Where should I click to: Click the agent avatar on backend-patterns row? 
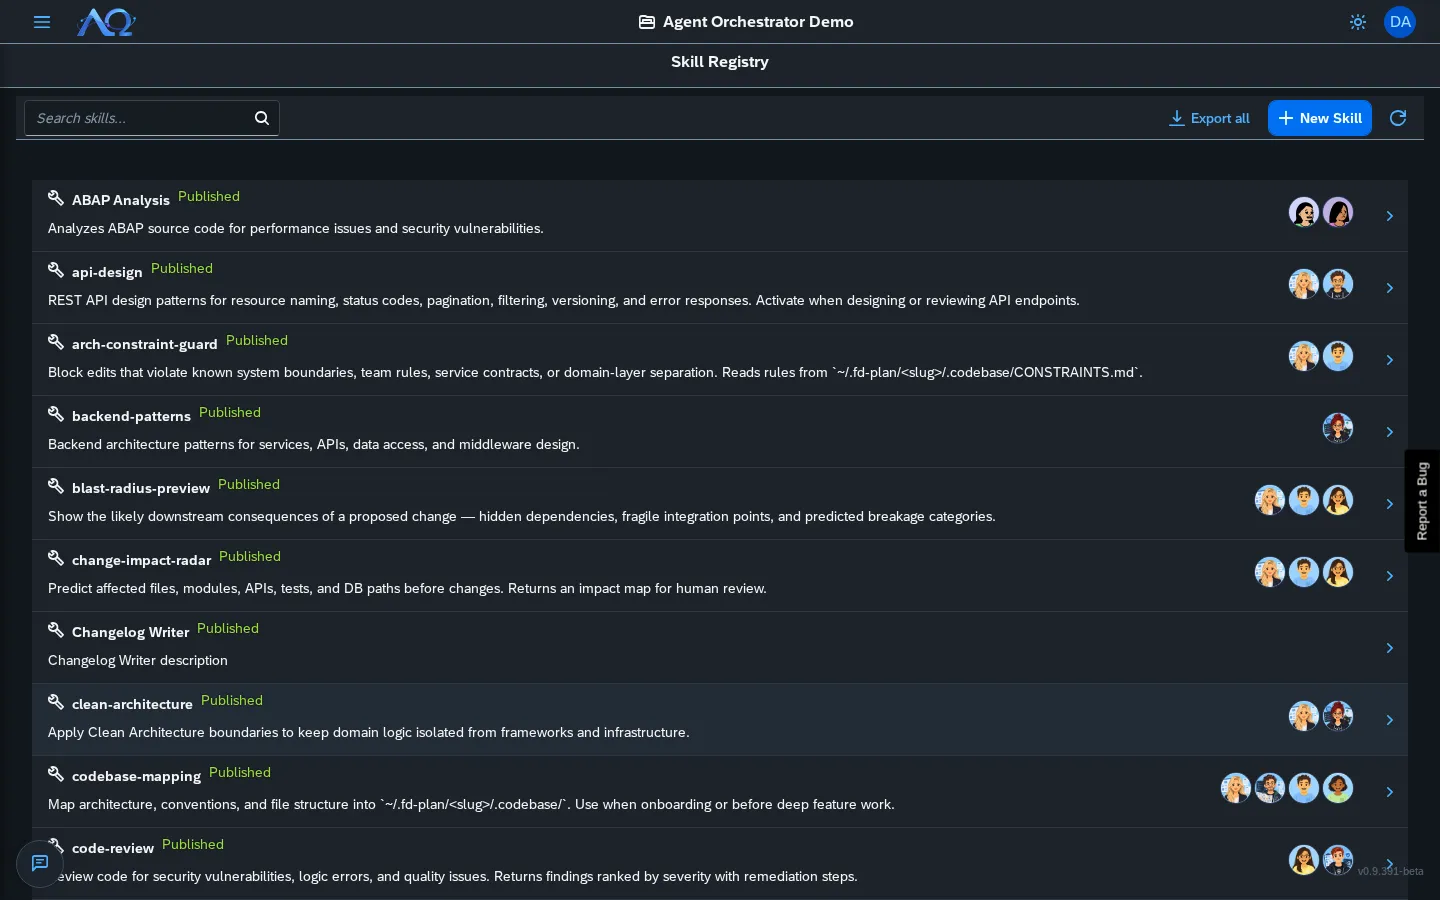pyautogui.click(x=1338, y=428)
